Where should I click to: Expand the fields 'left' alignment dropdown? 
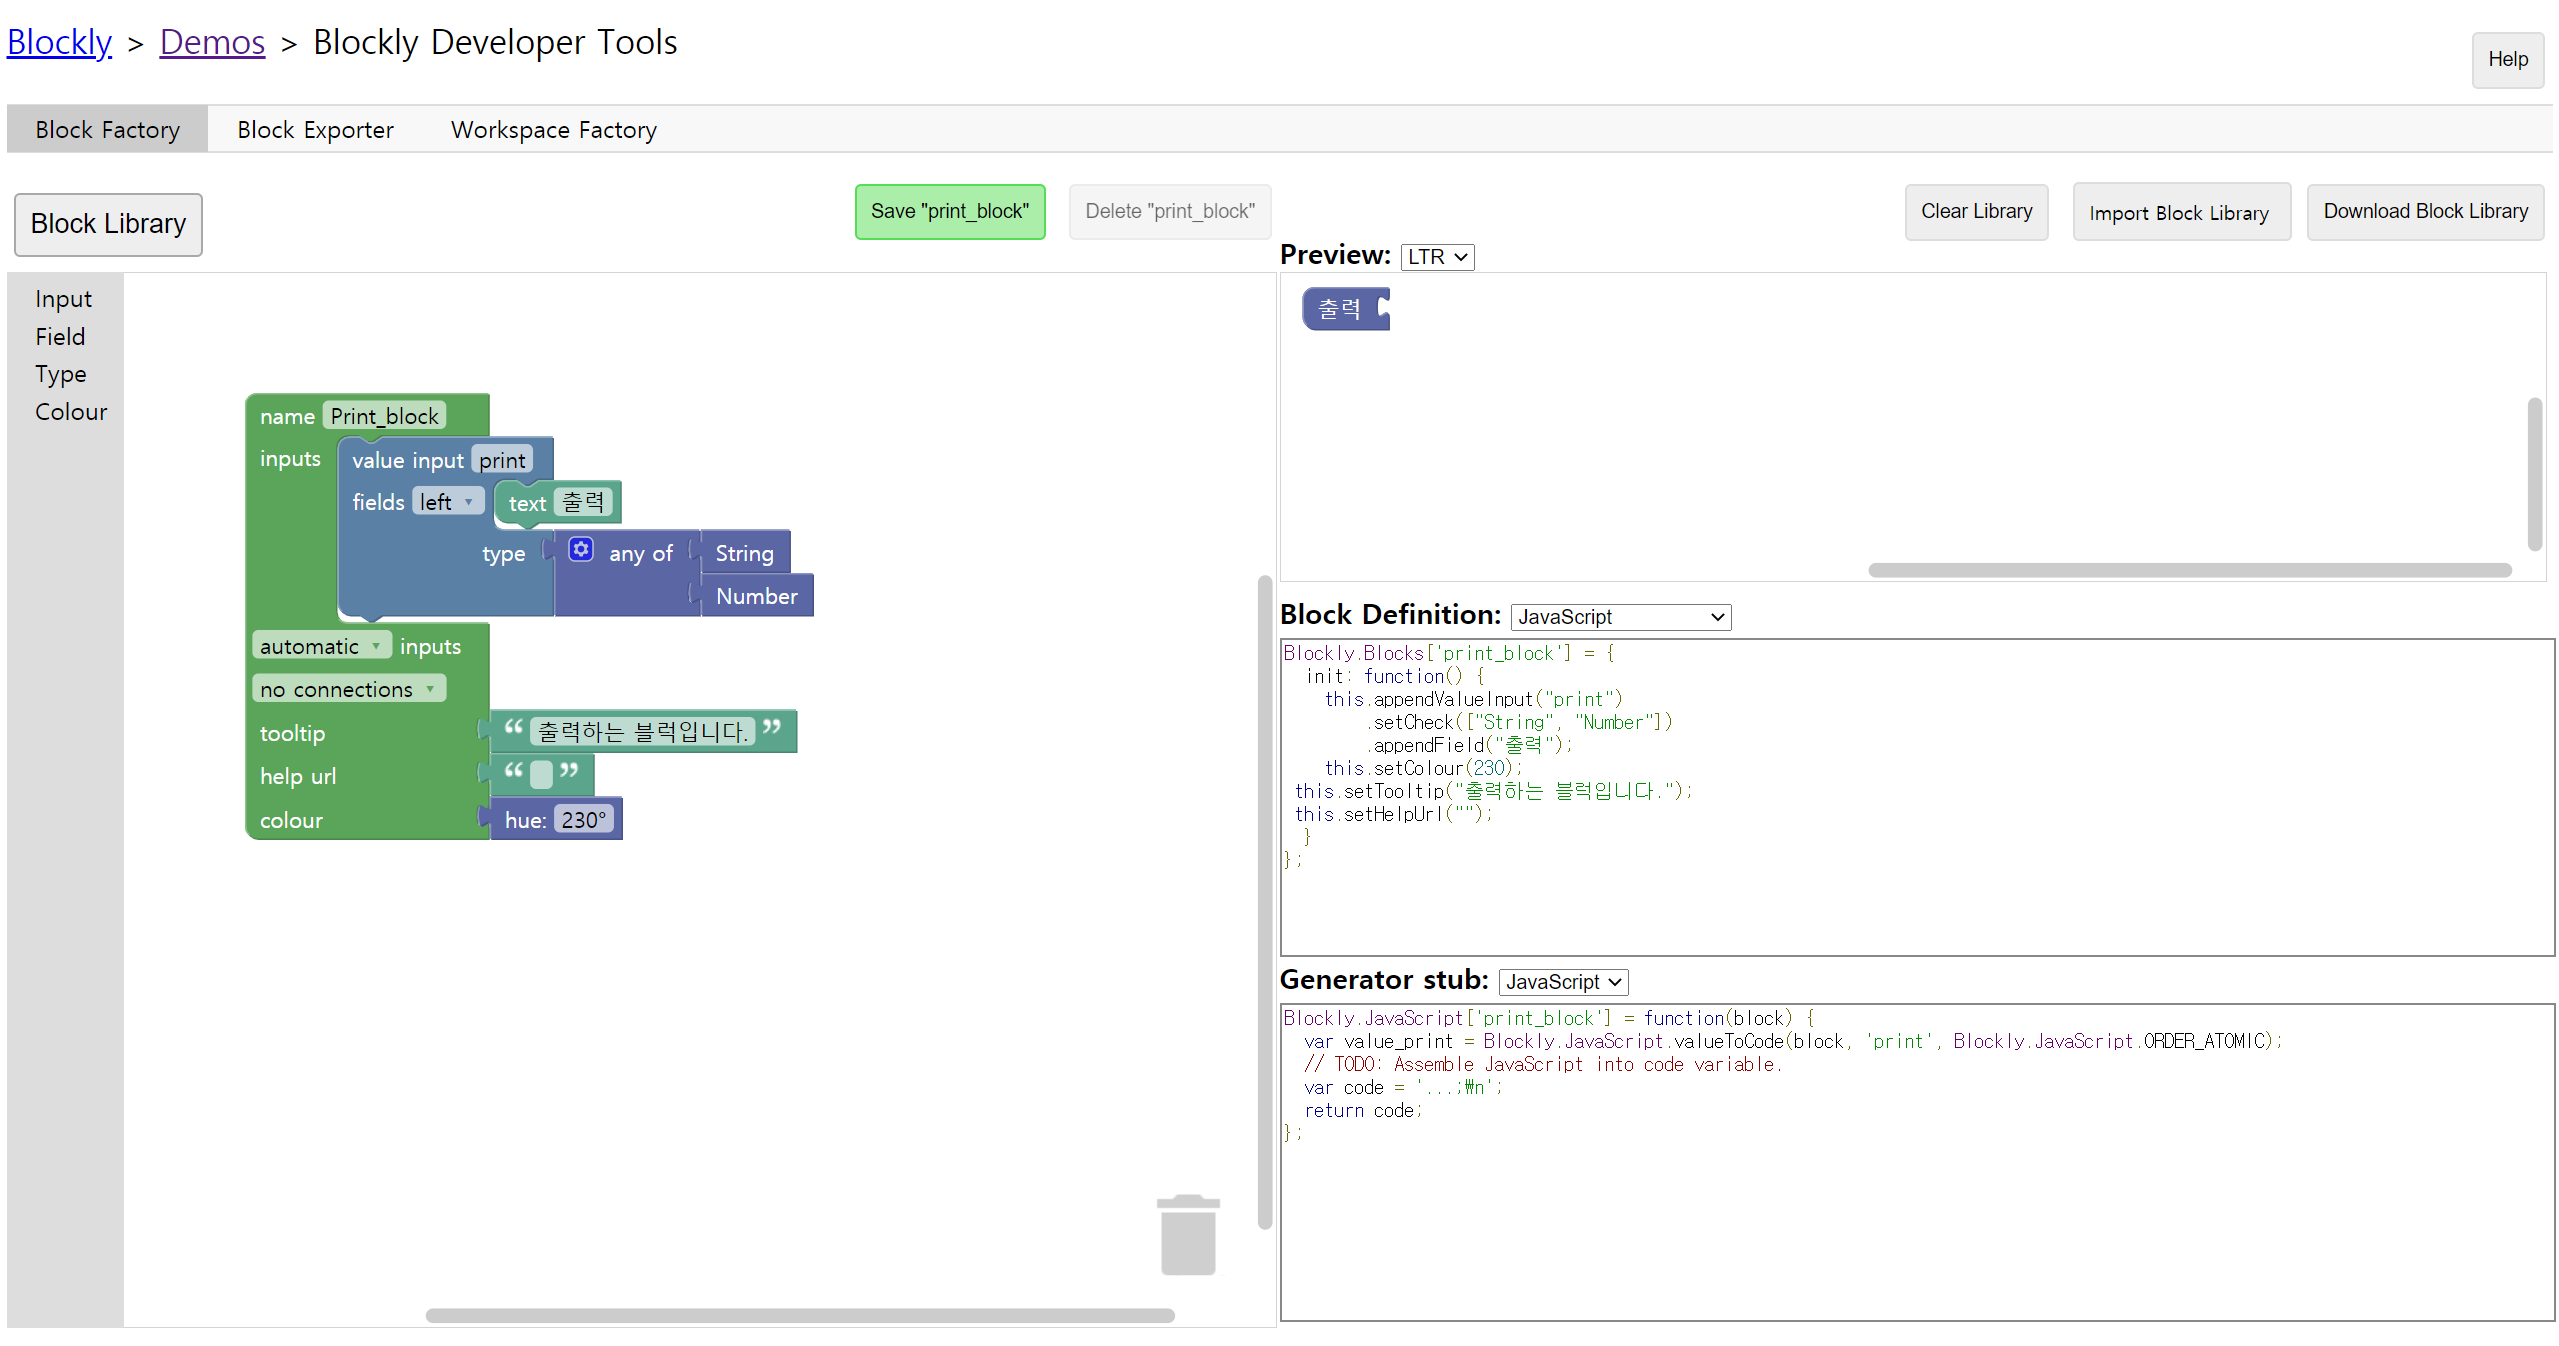pos(447,502)
